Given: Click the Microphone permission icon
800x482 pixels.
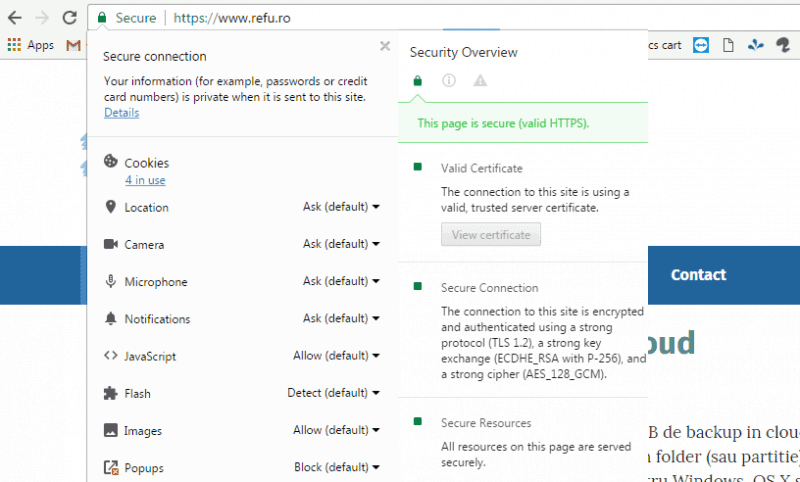Looking at the screenshot, I should 110,281.
